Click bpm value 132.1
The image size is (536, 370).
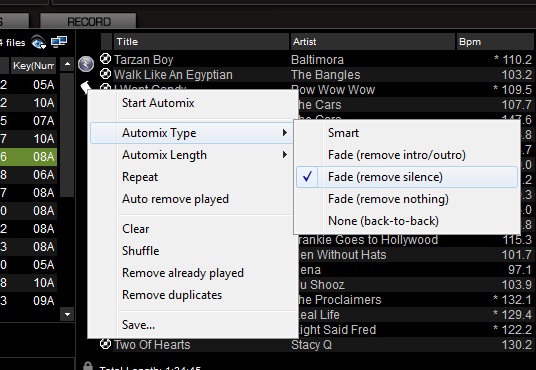point(517,300)
